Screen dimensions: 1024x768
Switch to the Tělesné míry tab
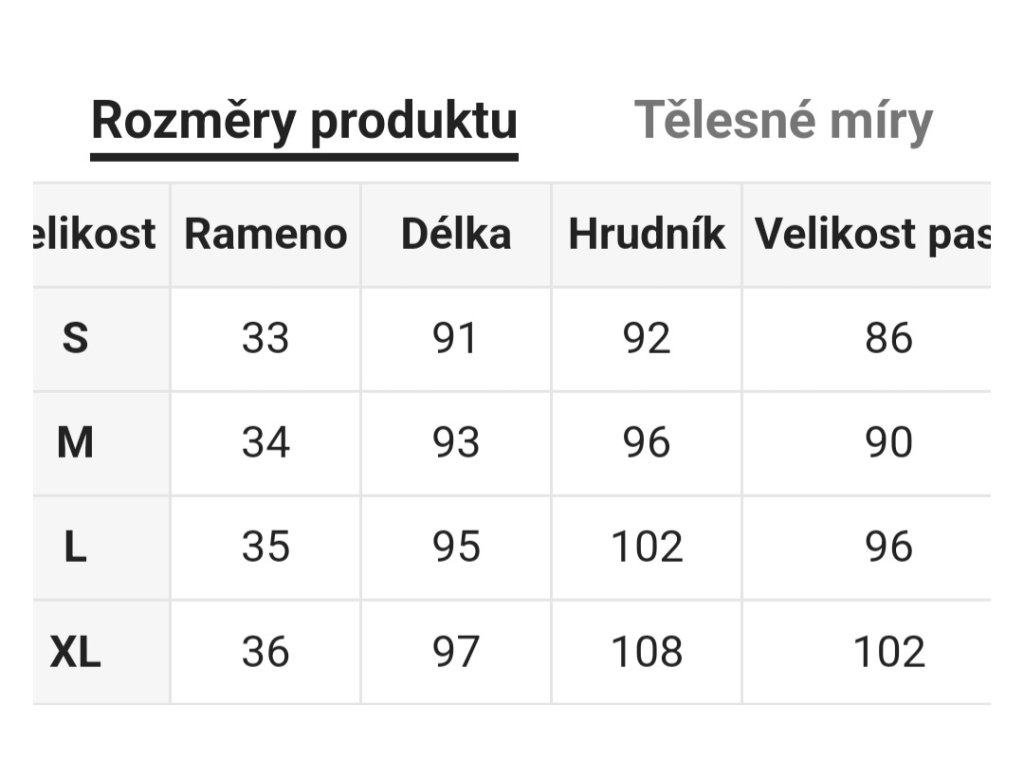click(x=783, y=121)
